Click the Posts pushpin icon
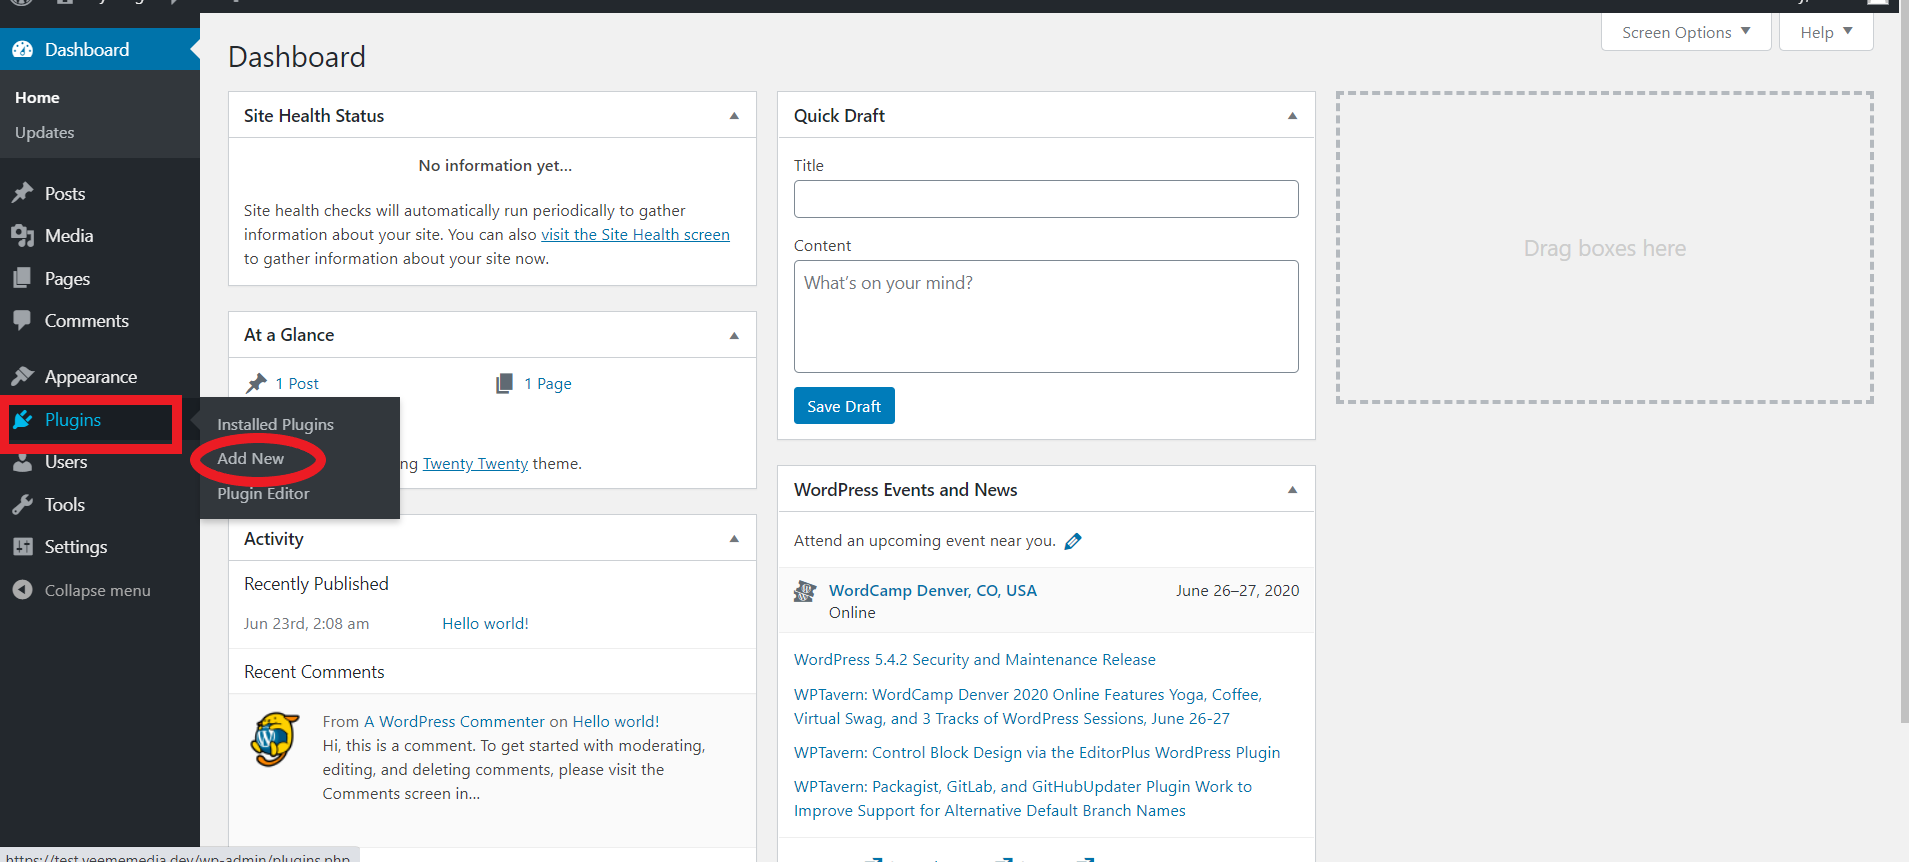The width and height of the screenshot is (1909, 862). tap(22, 193)
